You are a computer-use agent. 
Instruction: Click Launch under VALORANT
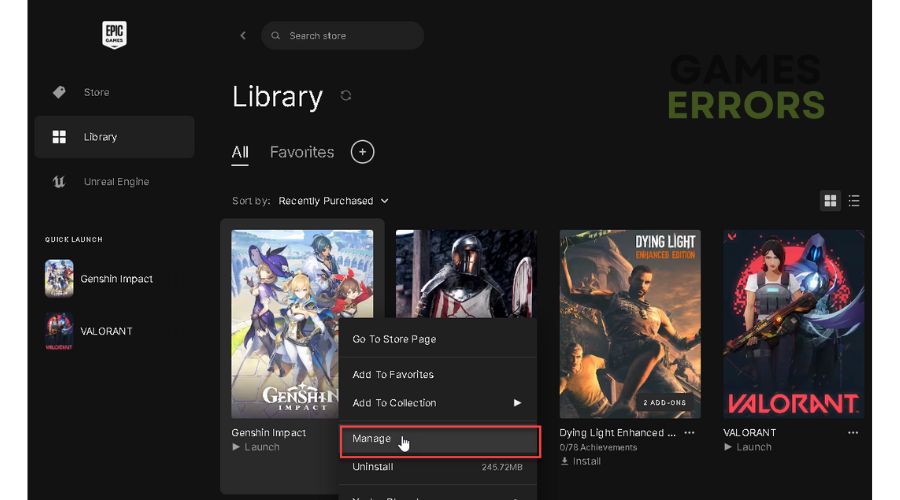coord(754,447)
